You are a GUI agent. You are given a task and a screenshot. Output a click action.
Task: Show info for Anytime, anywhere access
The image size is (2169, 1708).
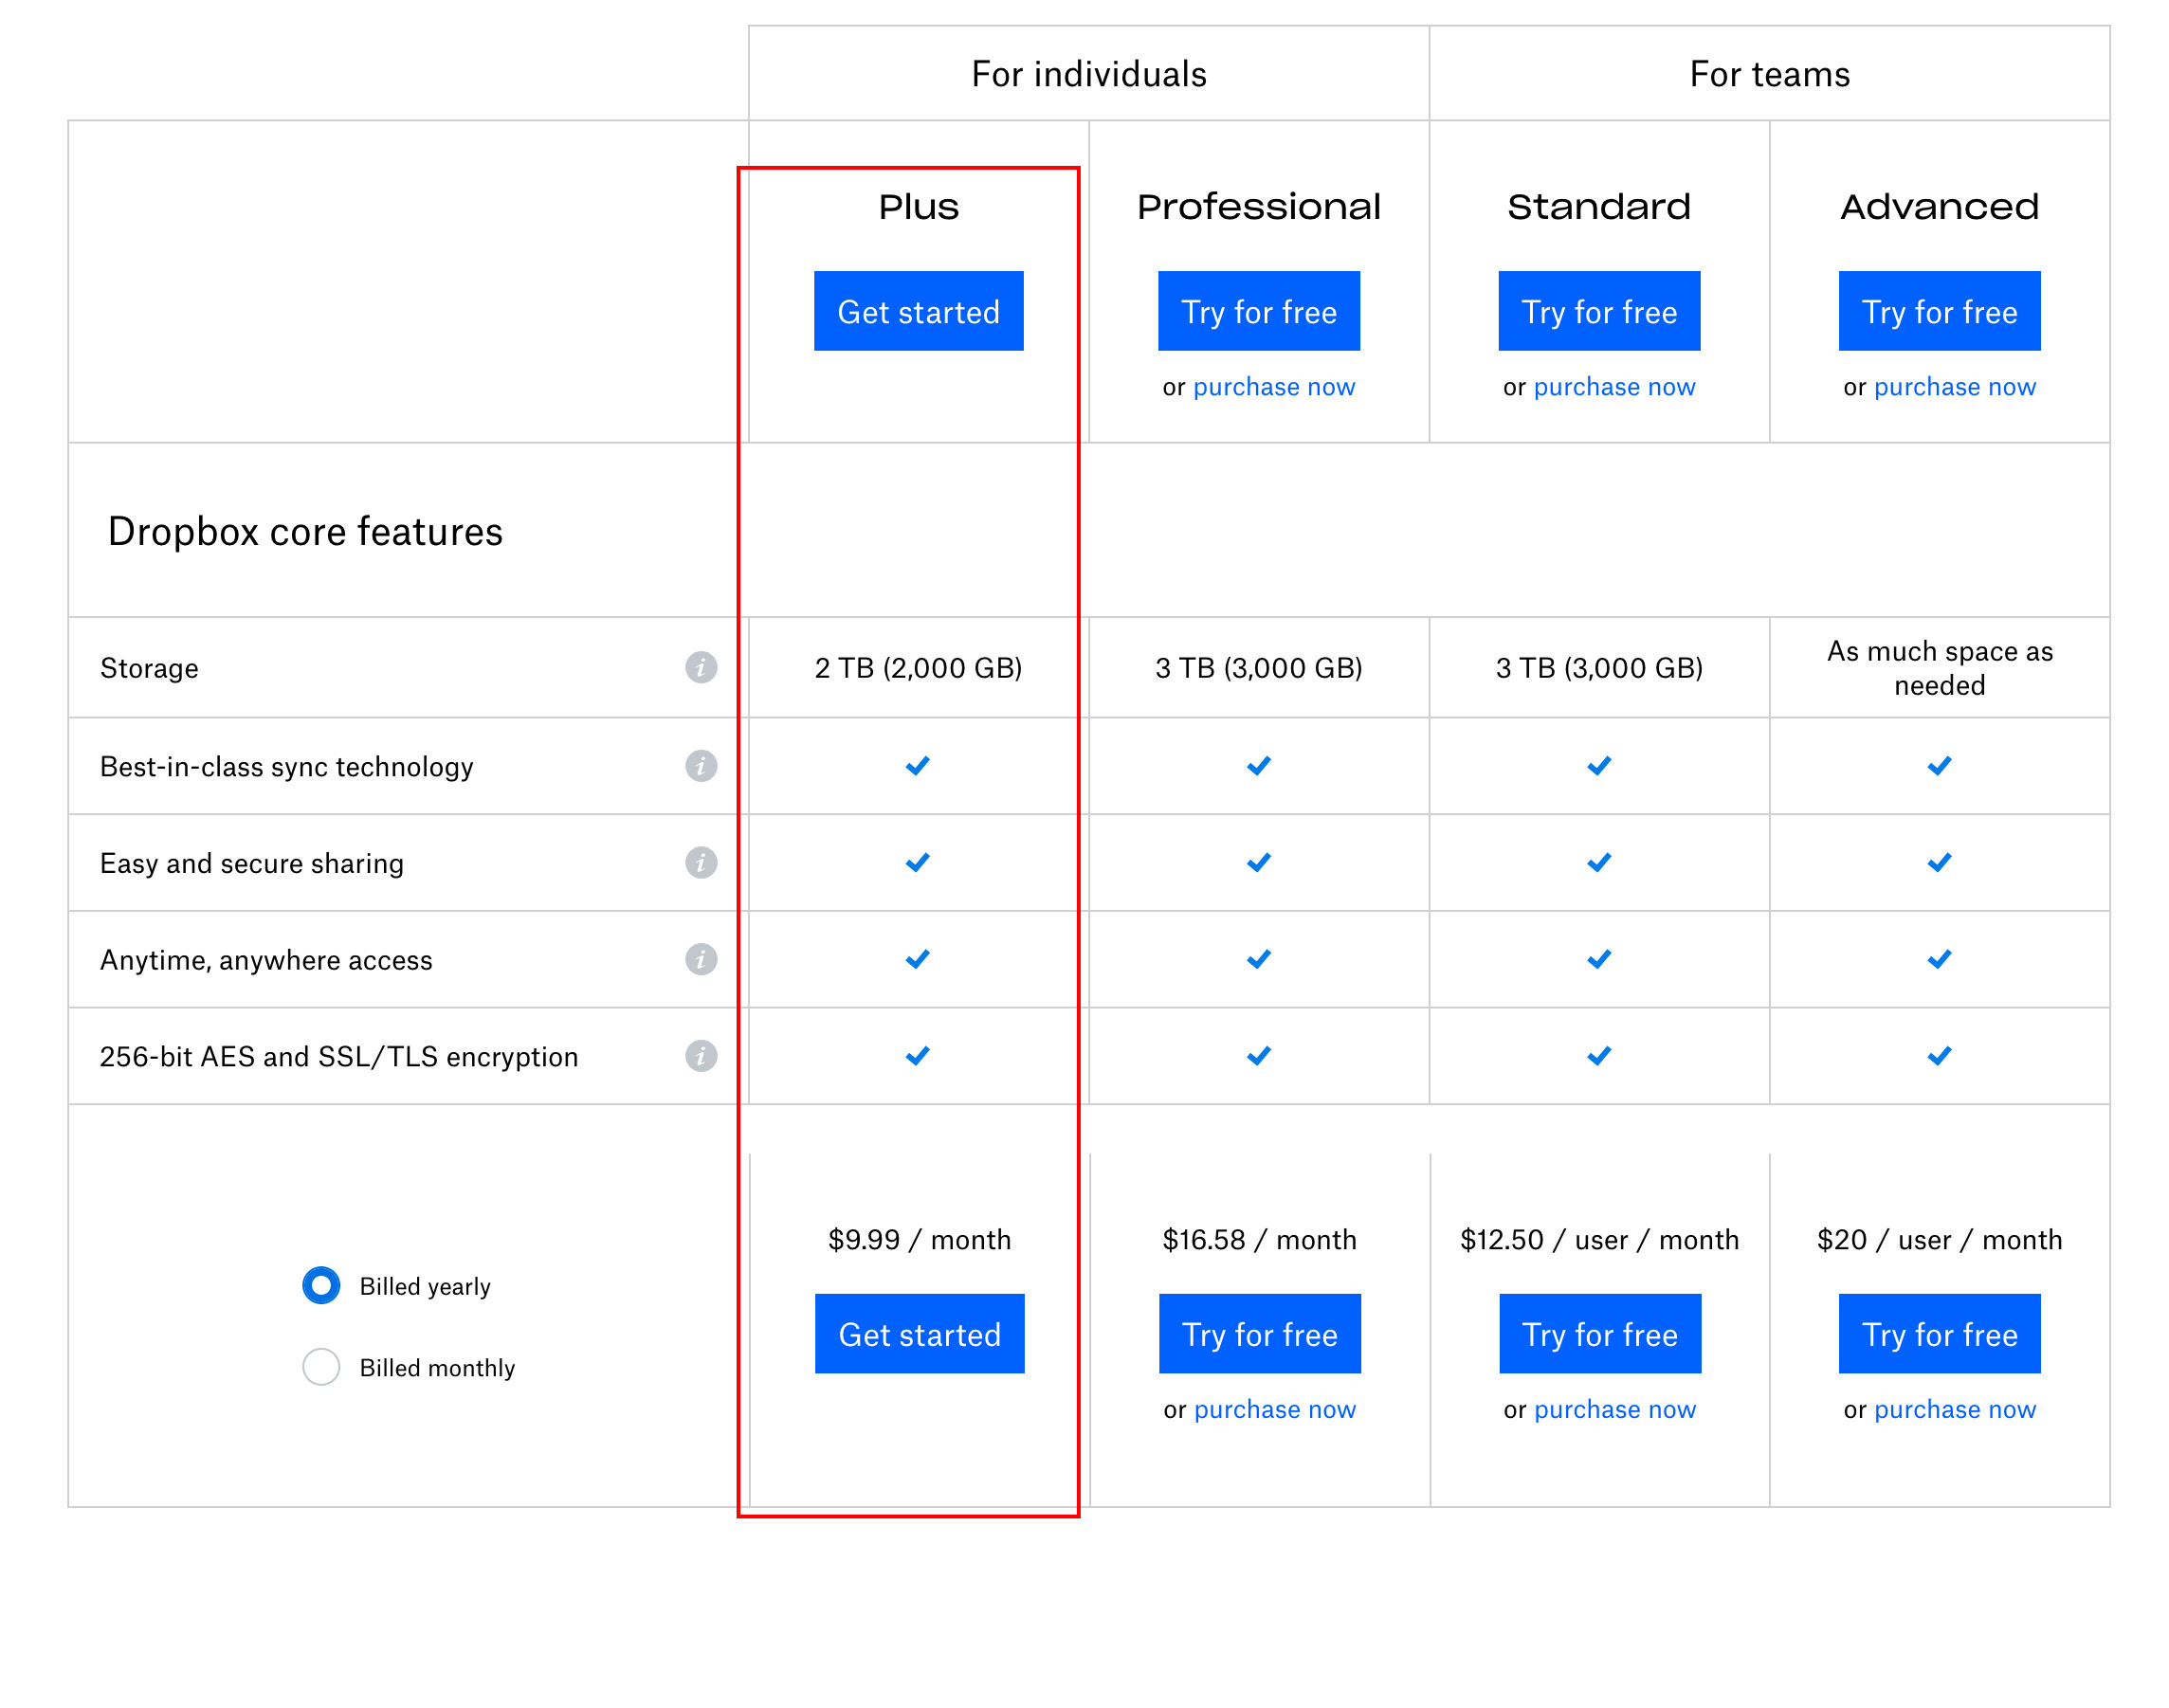(x=701, y=959)
